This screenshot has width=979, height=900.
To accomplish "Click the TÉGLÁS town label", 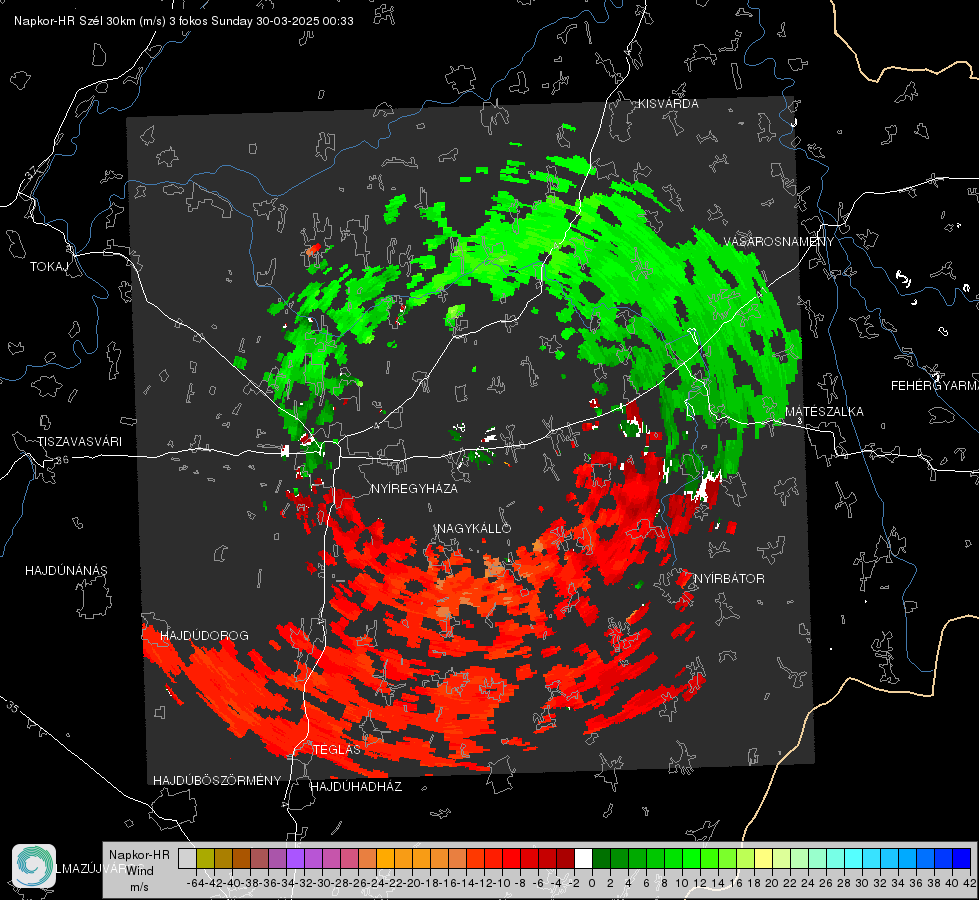I will (337, 750).
